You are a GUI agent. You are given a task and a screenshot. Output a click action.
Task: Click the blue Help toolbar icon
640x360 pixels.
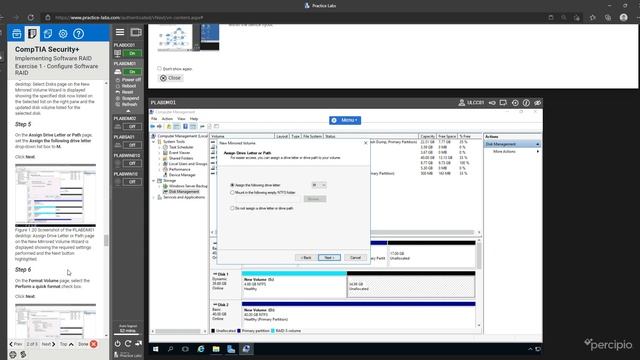[185, 127]
